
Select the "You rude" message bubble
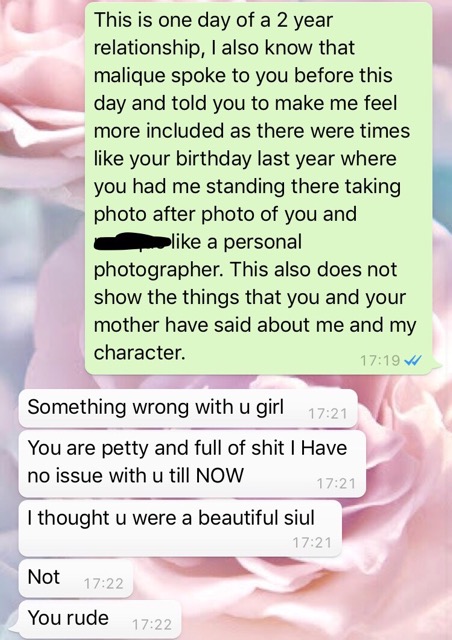point(100,620)
